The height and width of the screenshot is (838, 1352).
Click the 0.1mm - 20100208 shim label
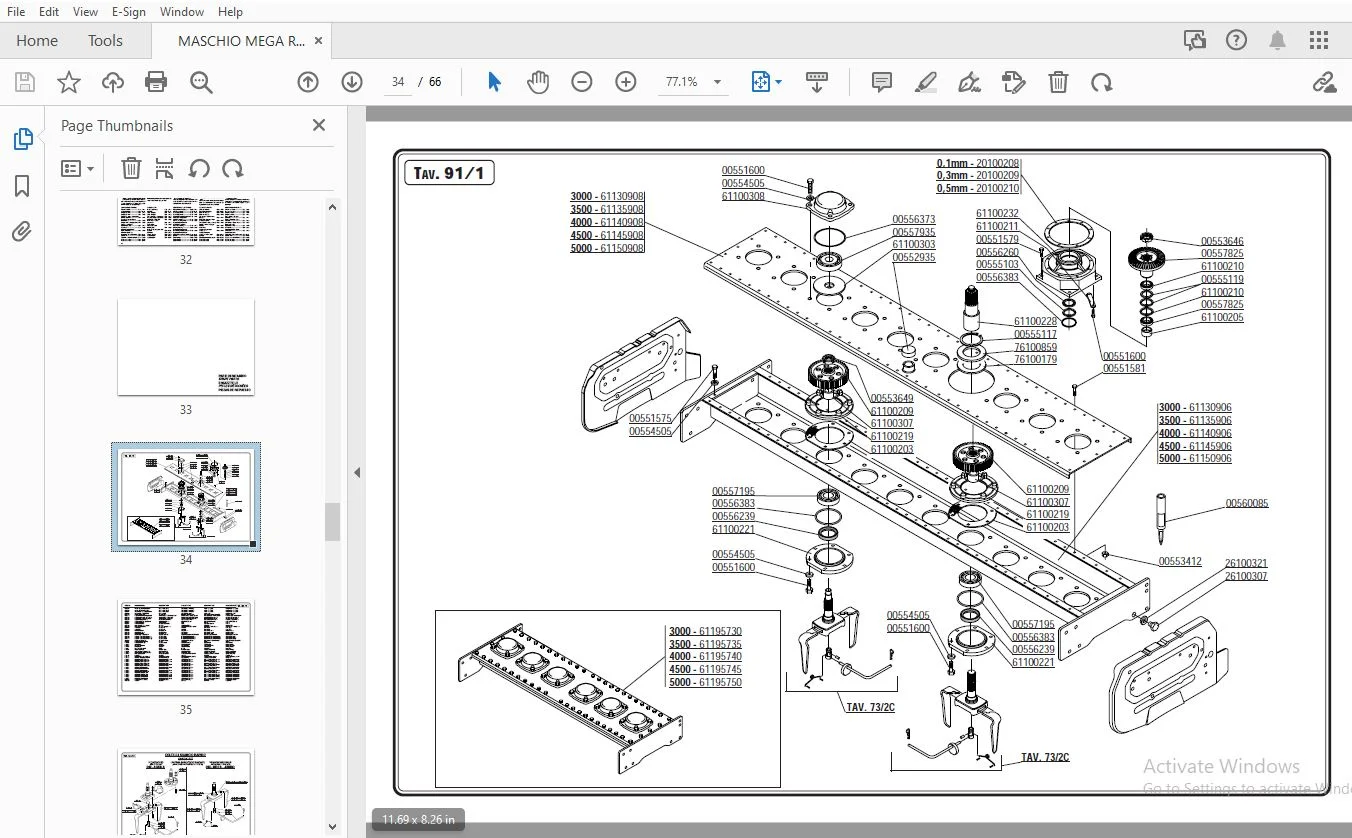point(978,163)
